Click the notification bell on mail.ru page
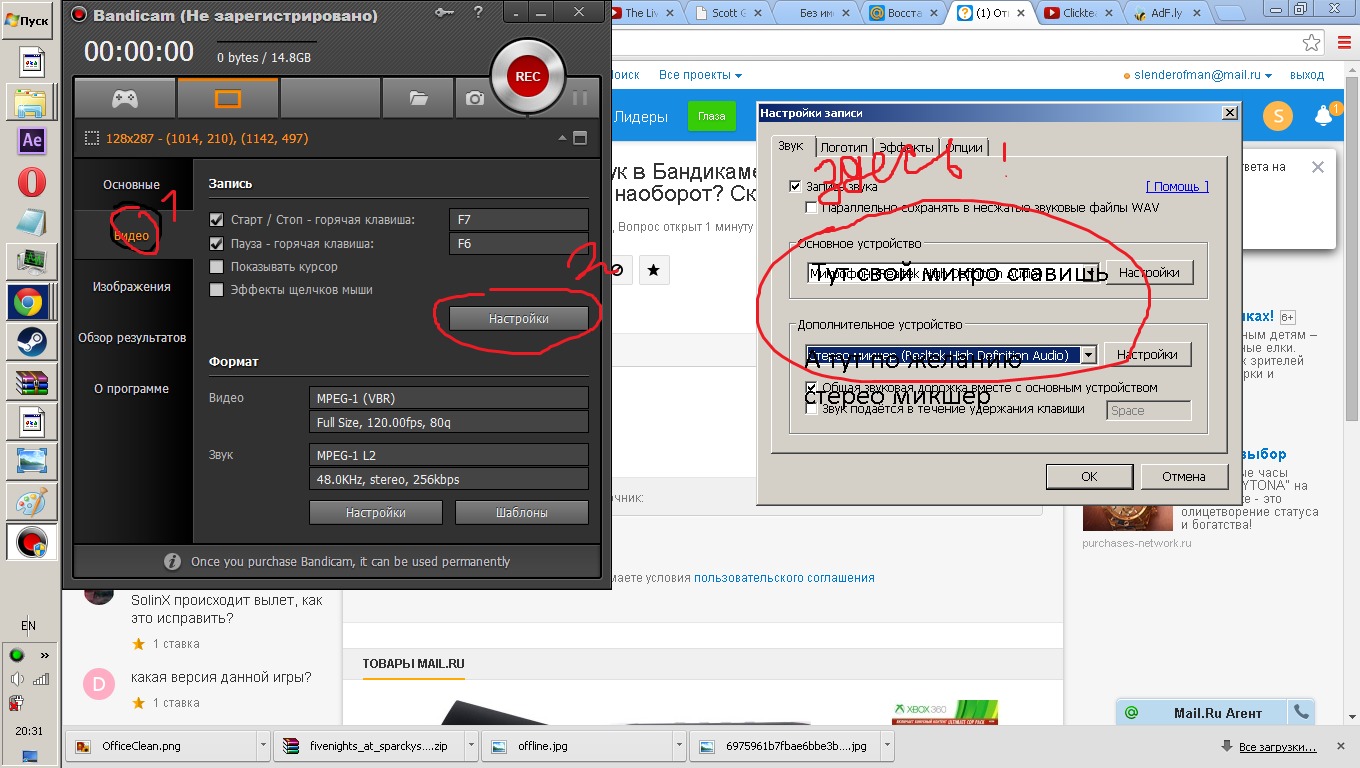This screenshot has height=768, width=1360. point(1324,115)
